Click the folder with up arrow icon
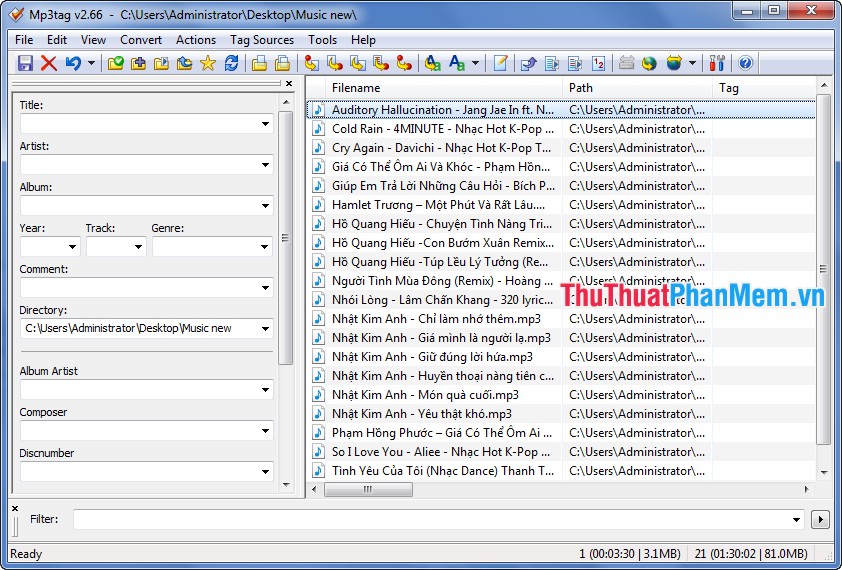The width and height of the screenshot is (842, 570). click(x=184, y=63)
